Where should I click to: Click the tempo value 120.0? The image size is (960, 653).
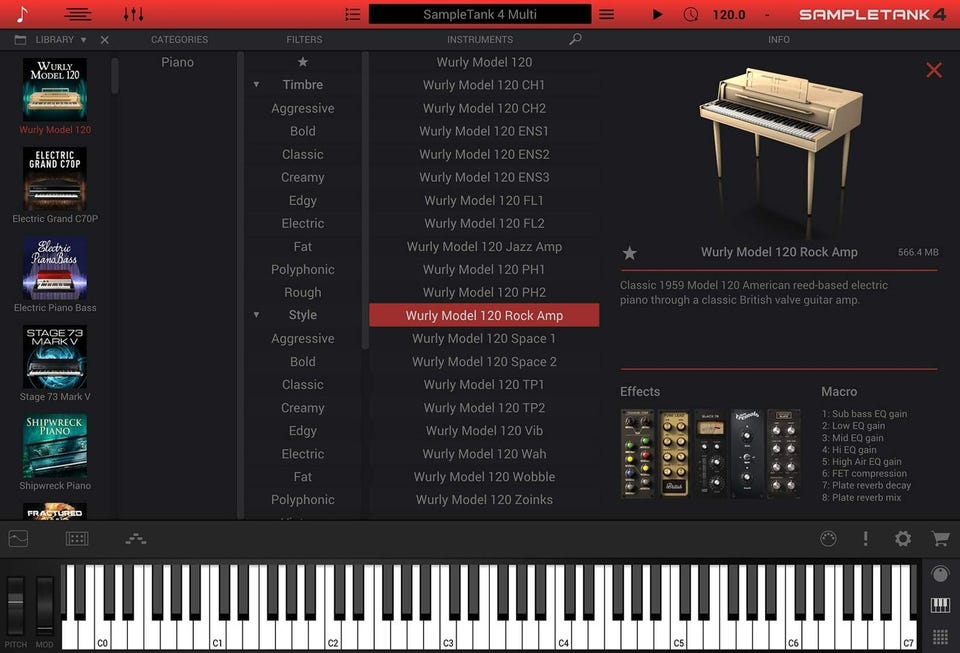pyautogui.click(x=729, y=15)
